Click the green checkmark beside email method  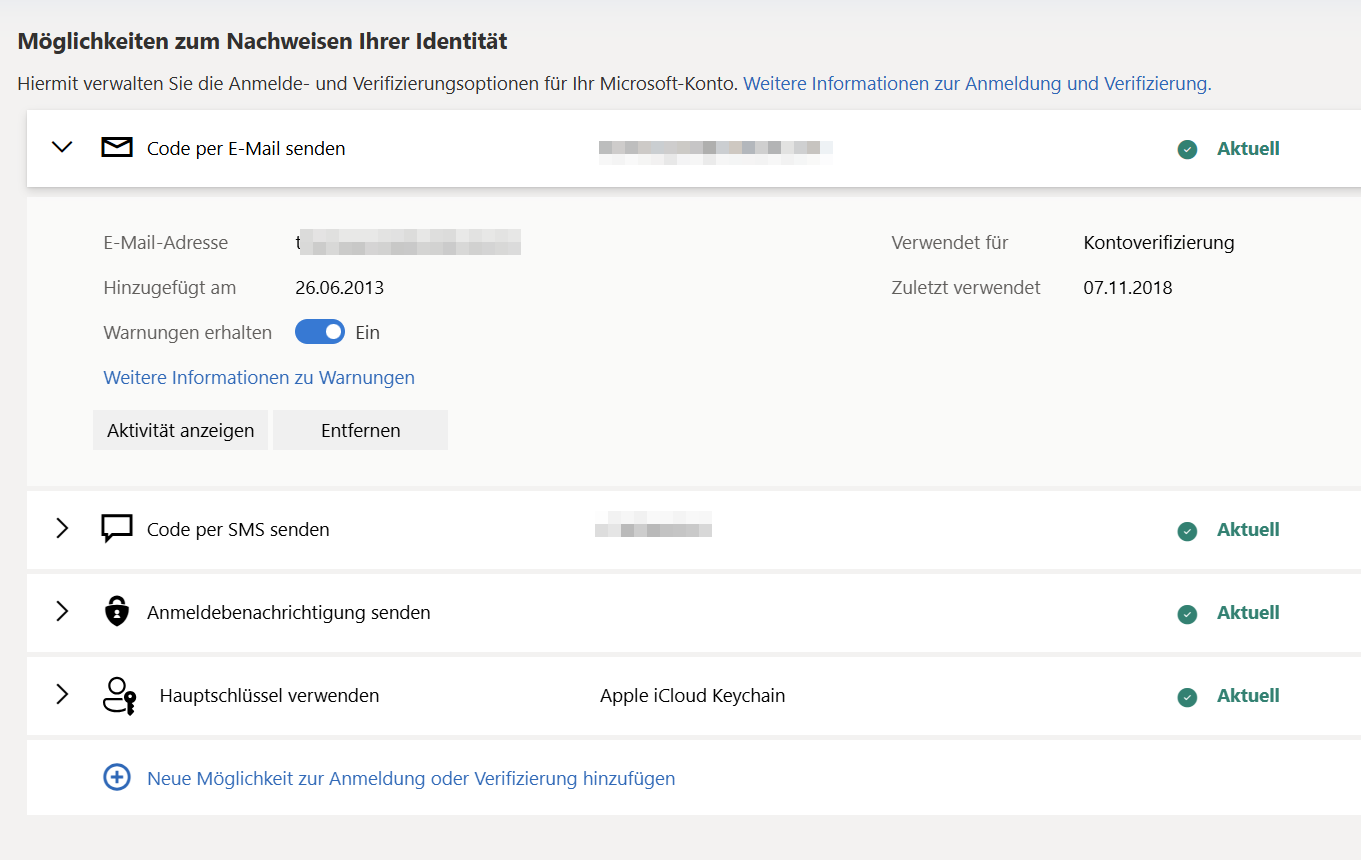pyautogui.click(x=1187, y=148)
